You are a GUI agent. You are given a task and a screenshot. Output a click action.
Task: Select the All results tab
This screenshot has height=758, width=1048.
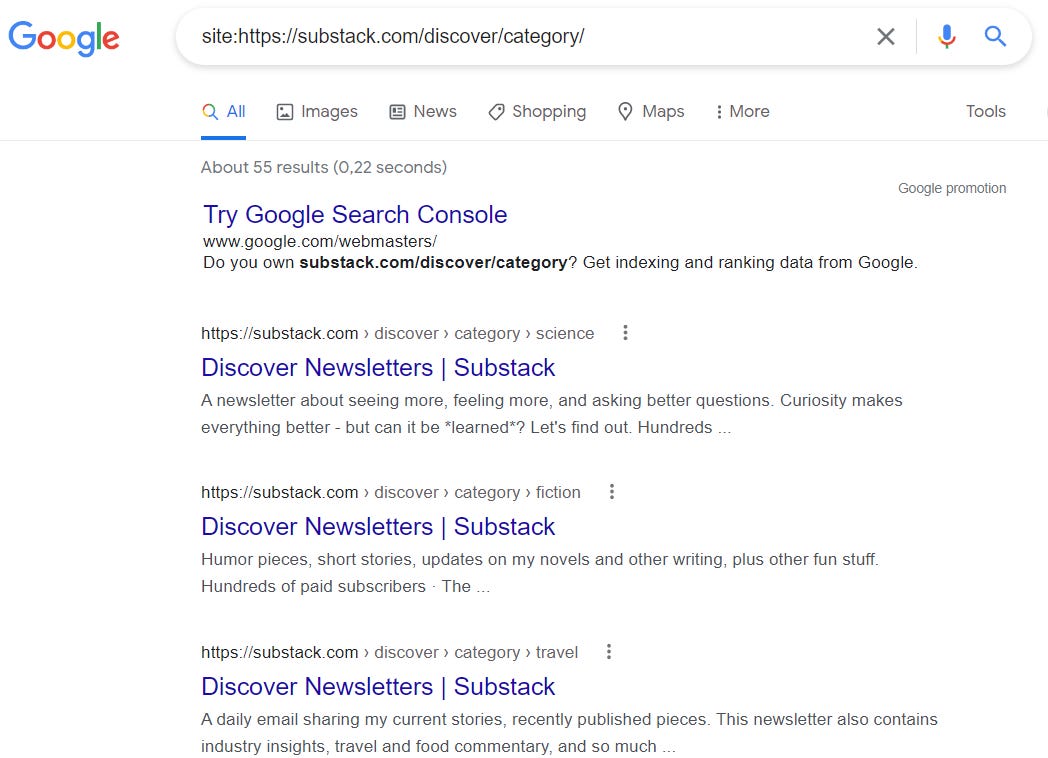(224, 111)
